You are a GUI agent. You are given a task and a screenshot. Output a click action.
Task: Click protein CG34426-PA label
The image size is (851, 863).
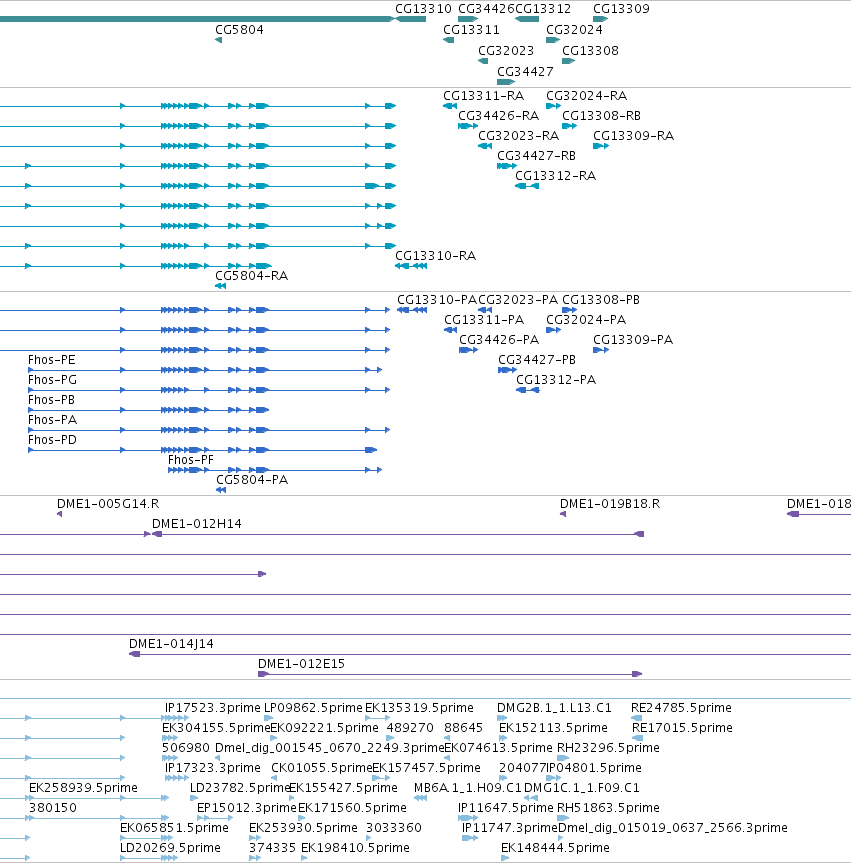499,340
